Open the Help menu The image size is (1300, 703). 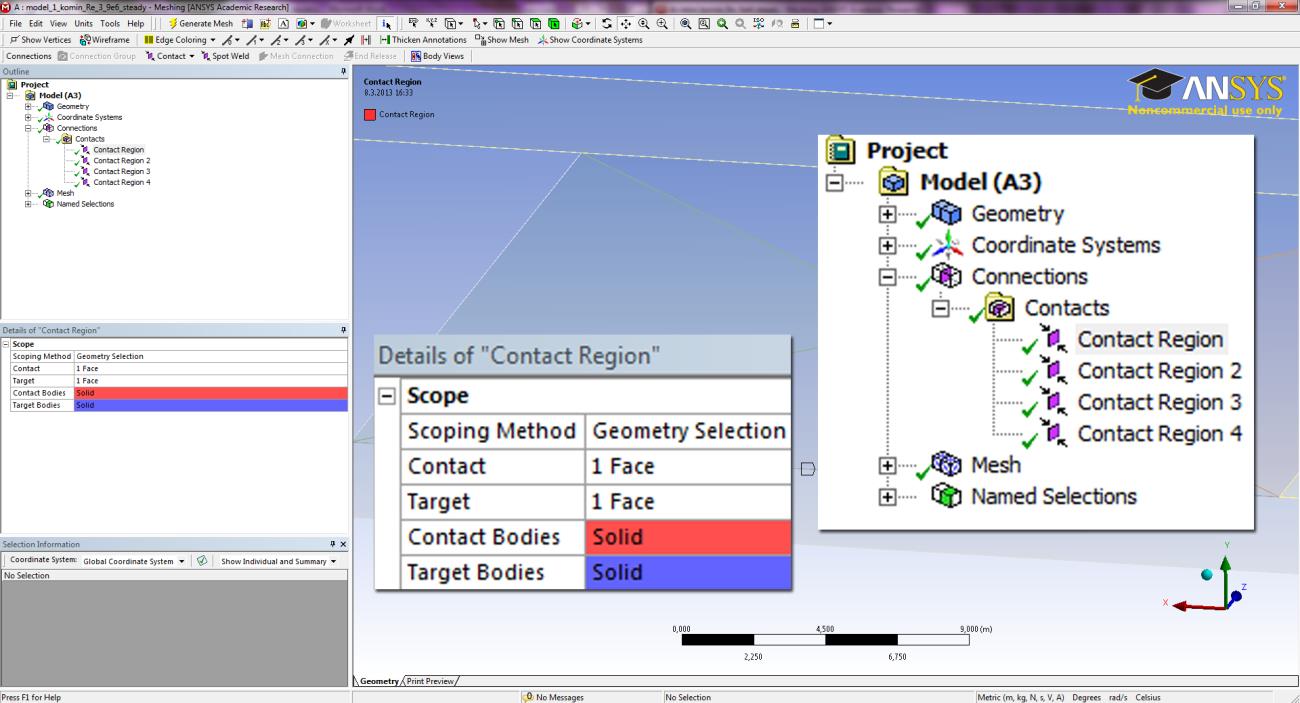click(135, 23)
